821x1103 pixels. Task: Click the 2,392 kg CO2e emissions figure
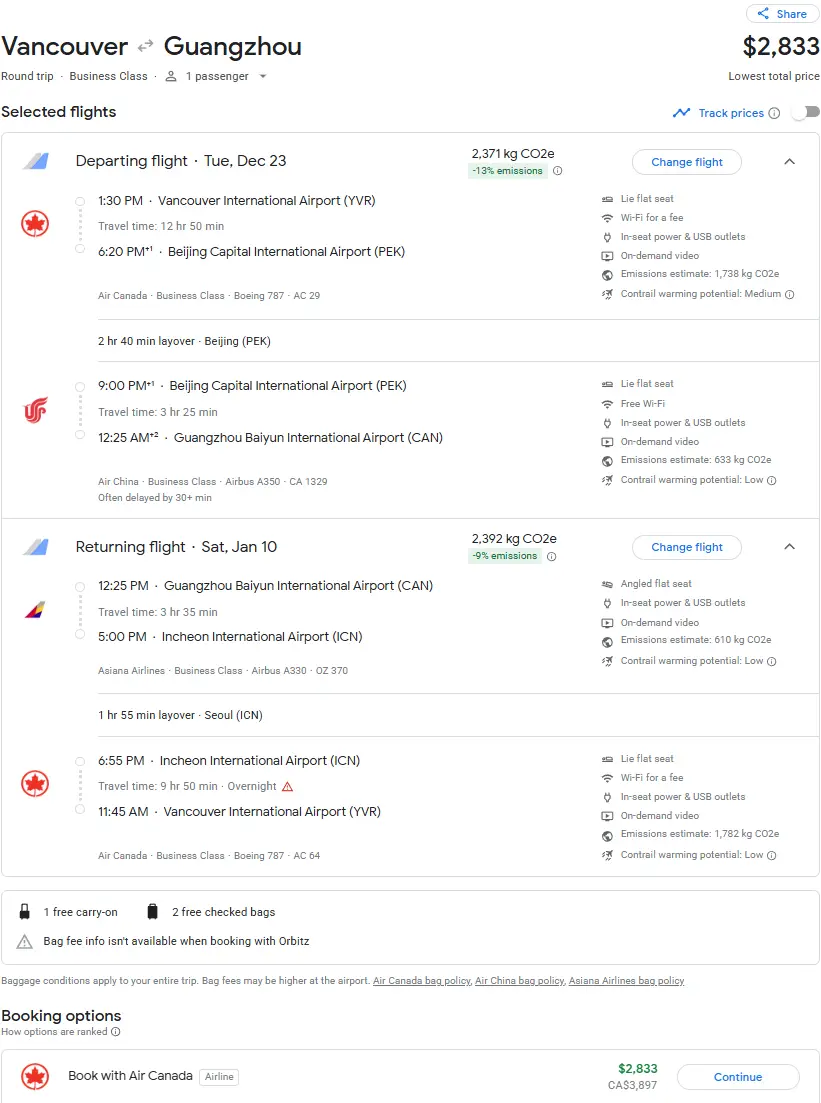pos(514,539)
